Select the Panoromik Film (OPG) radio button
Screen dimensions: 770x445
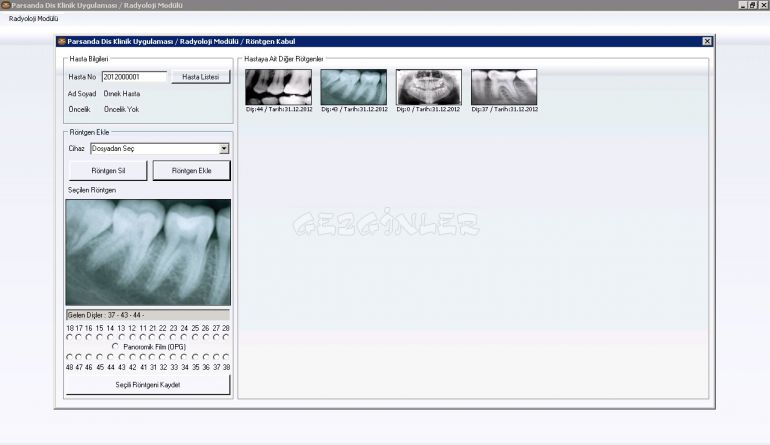tap(115, 346)
